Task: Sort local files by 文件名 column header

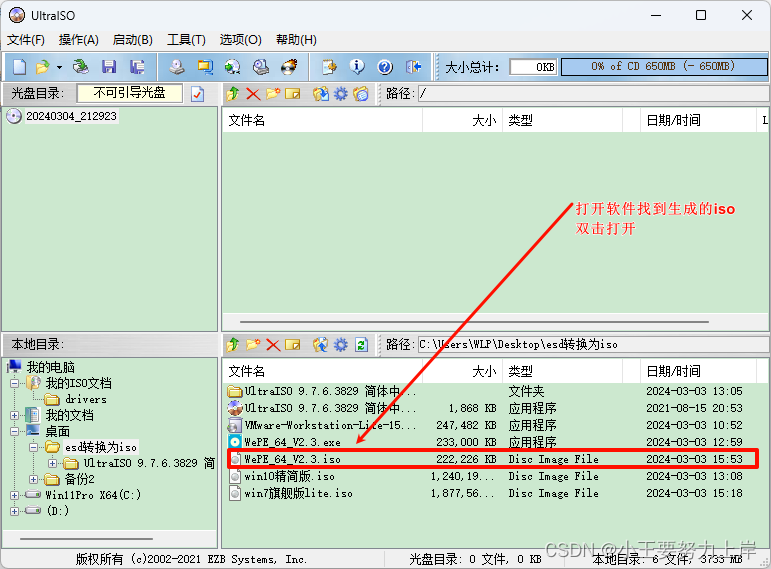Action: coord(323,371)
